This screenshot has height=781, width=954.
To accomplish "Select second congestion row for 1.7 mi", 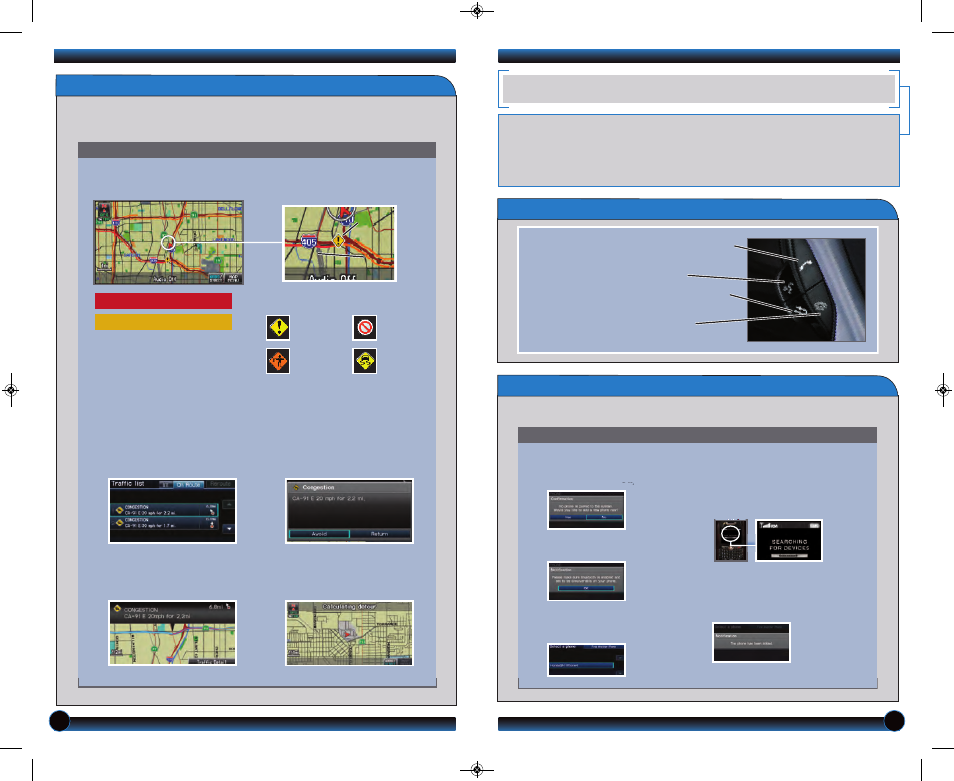I will point(164,523).
